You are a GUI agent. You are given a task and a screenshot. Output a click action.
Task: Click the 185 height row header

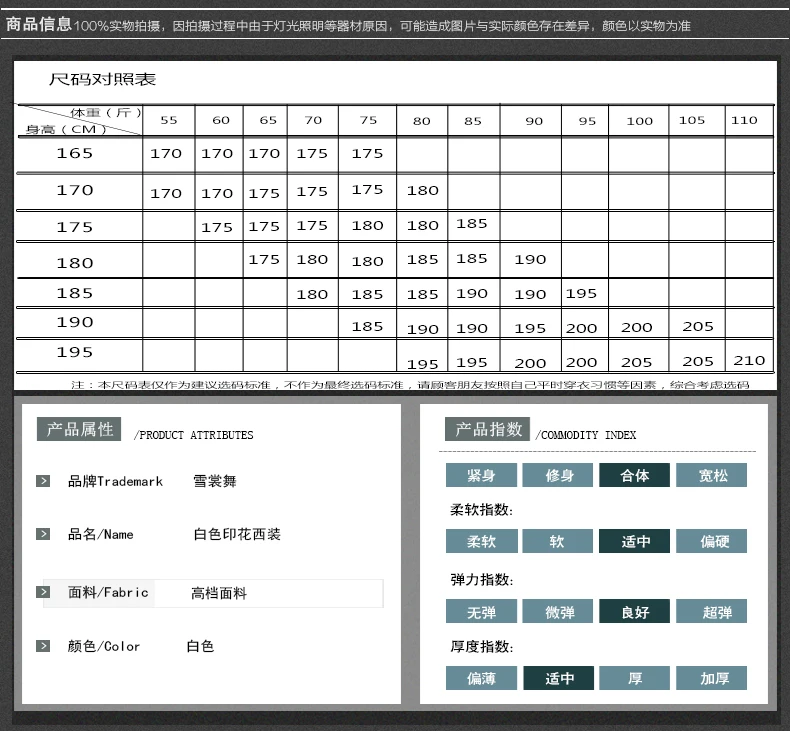tap(75, 293)
